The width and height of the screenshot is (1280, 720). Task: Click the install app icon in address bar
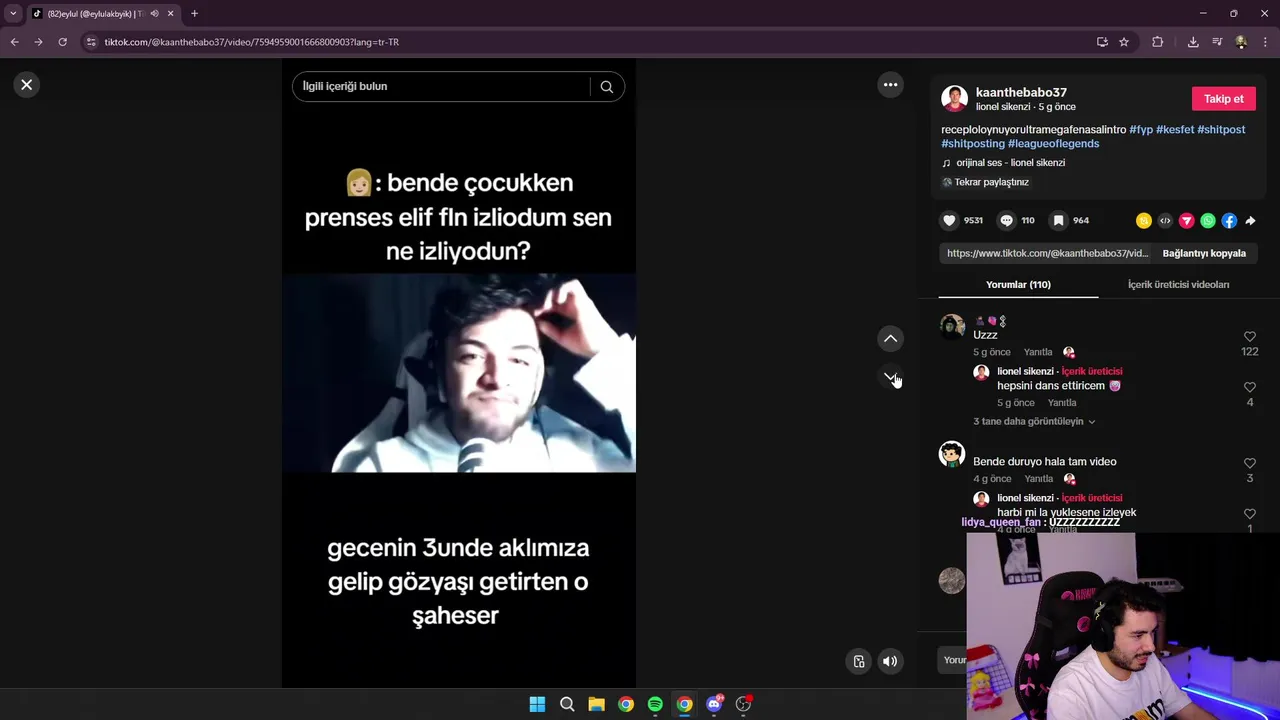(1102, 42)
